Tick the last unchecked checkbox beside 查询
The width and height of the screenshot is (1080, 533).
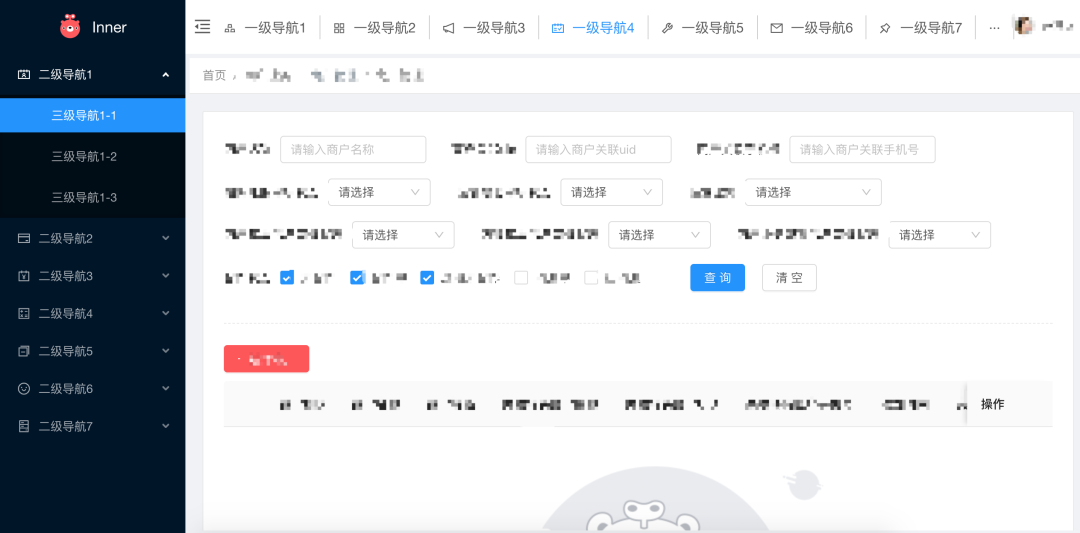591,278
